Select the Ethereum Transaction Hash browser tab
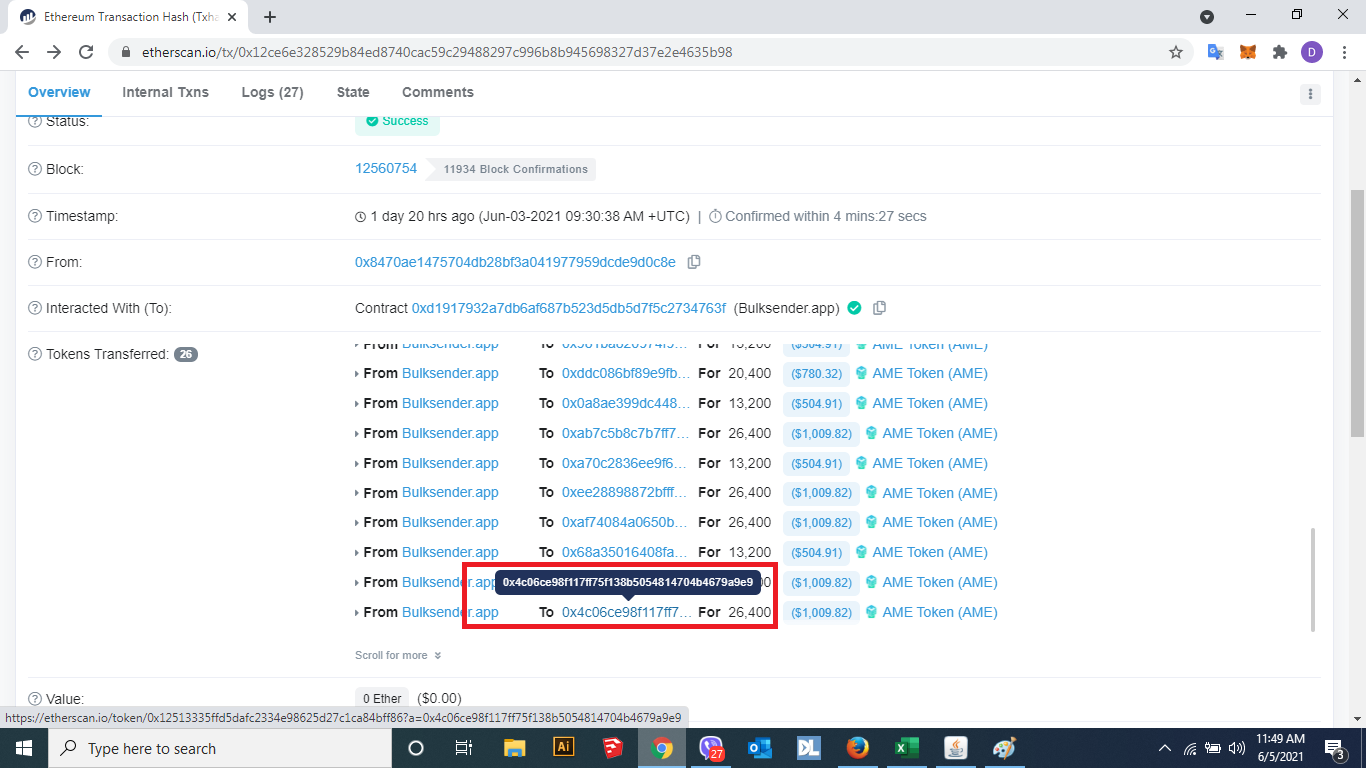This screenshot has width=1366, height=768. pyautogui.click(x=130, y=17)
